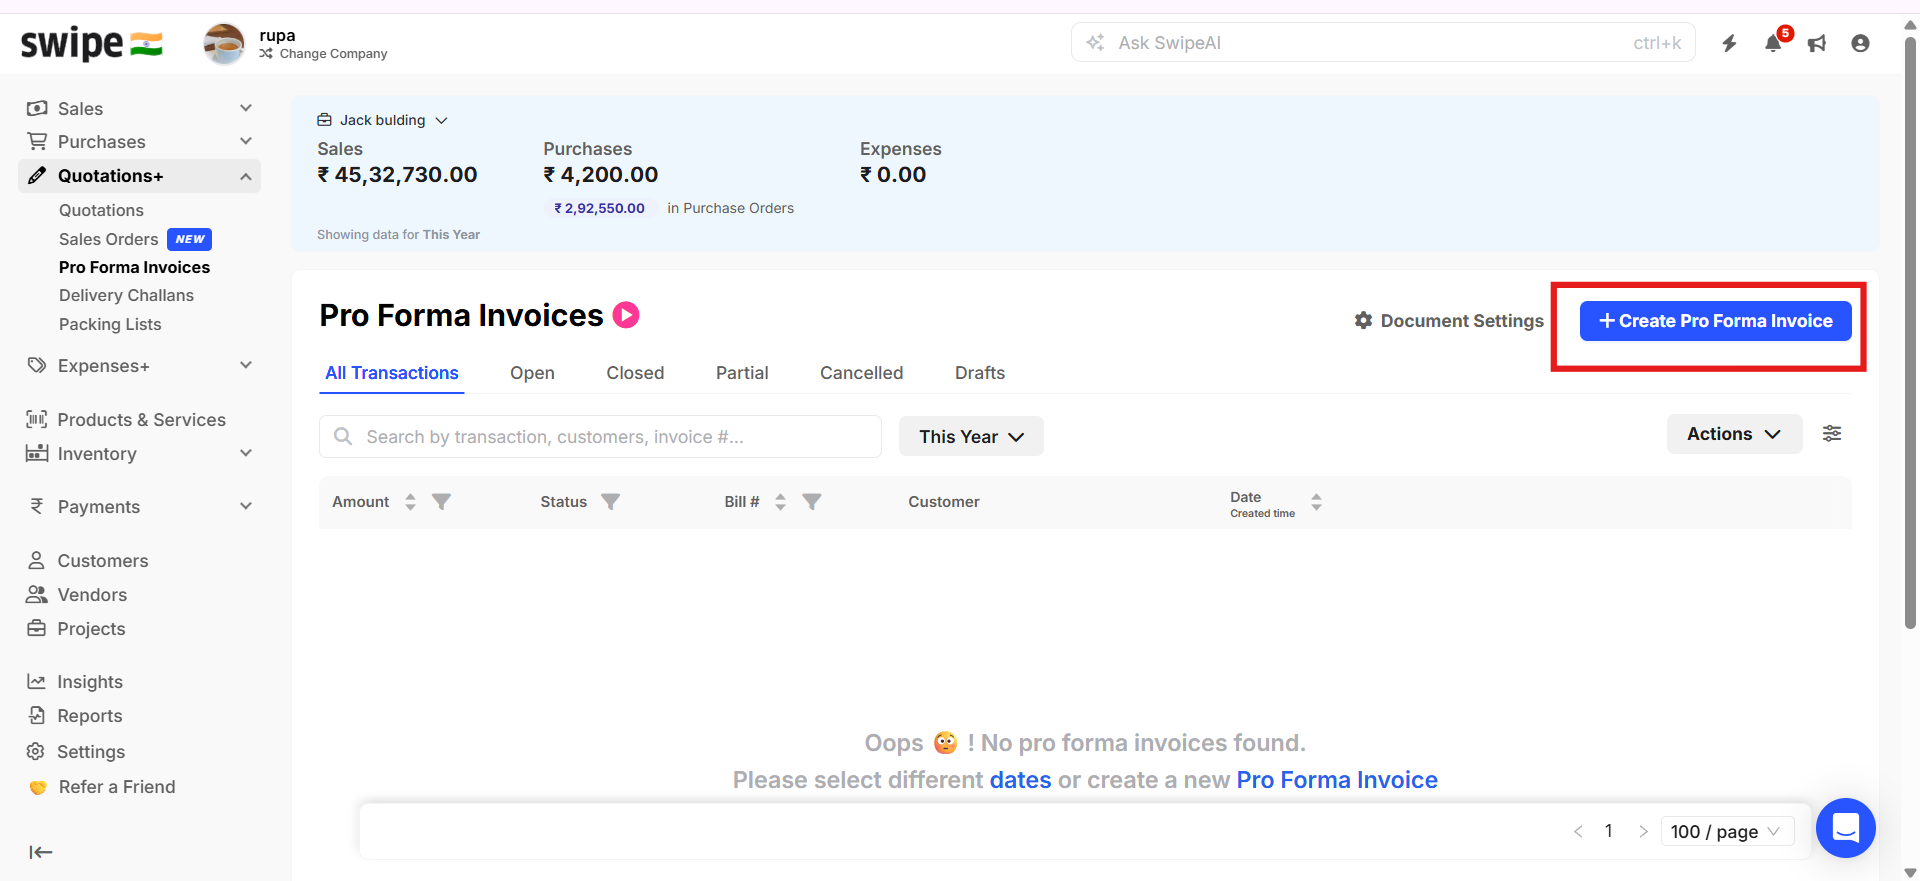Expand the Sales menu chevron
Screen dimensions: 1920x881
click(246, 108)
